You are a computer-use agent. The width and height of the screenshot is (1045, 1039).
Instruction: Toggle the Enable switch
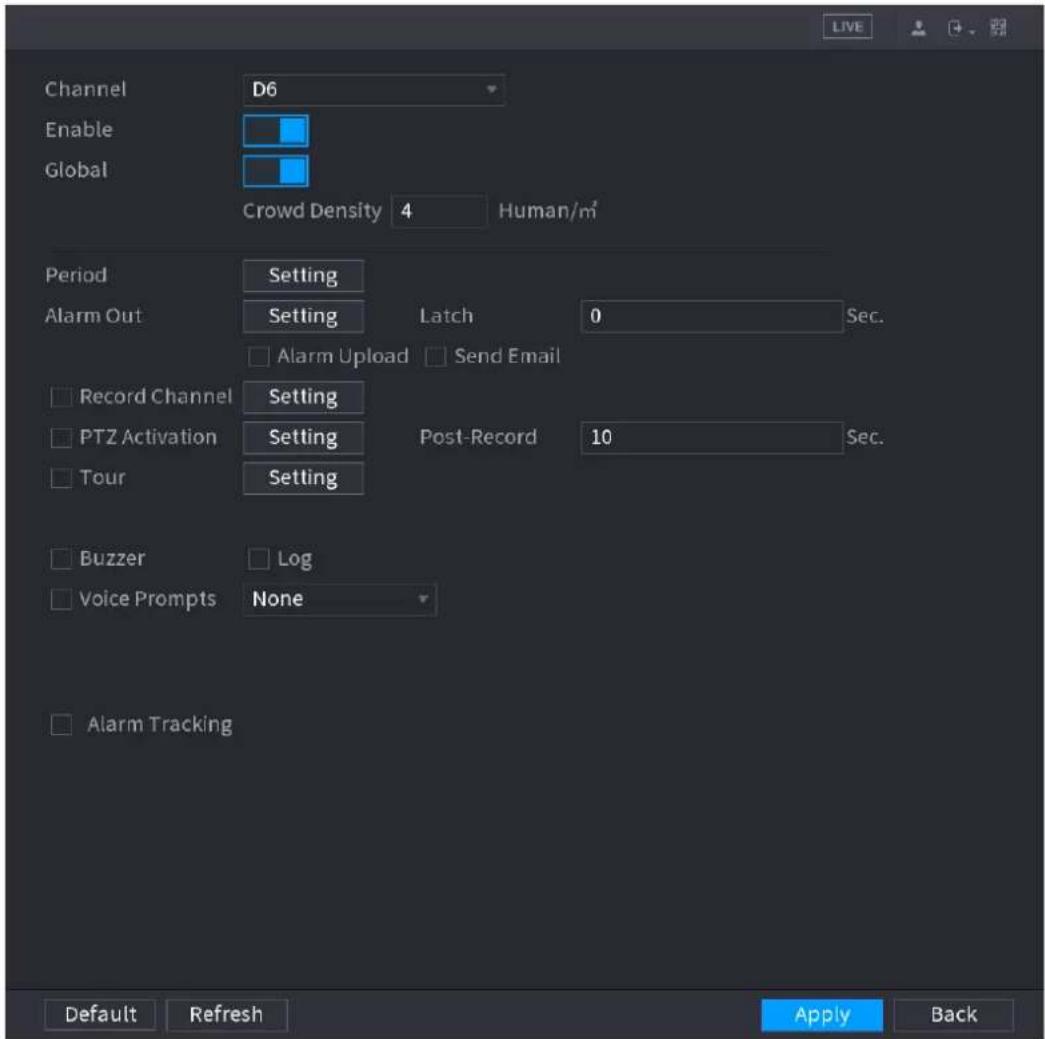pos(275,131)
